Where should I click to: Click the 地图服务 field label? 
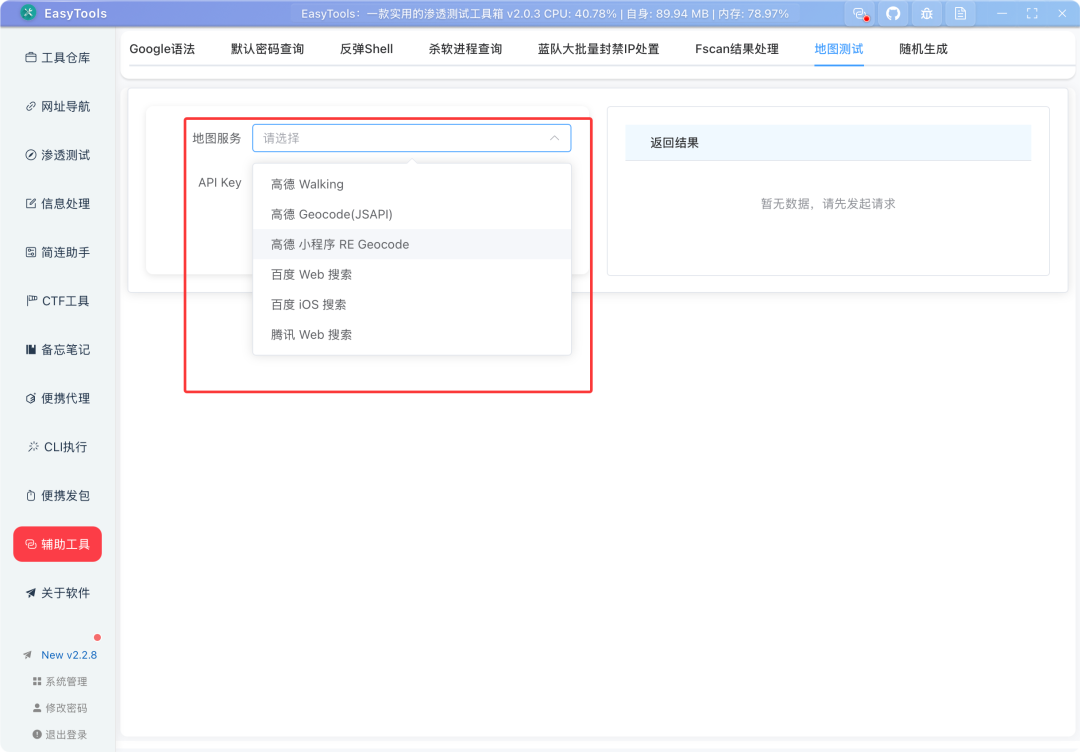217,138
